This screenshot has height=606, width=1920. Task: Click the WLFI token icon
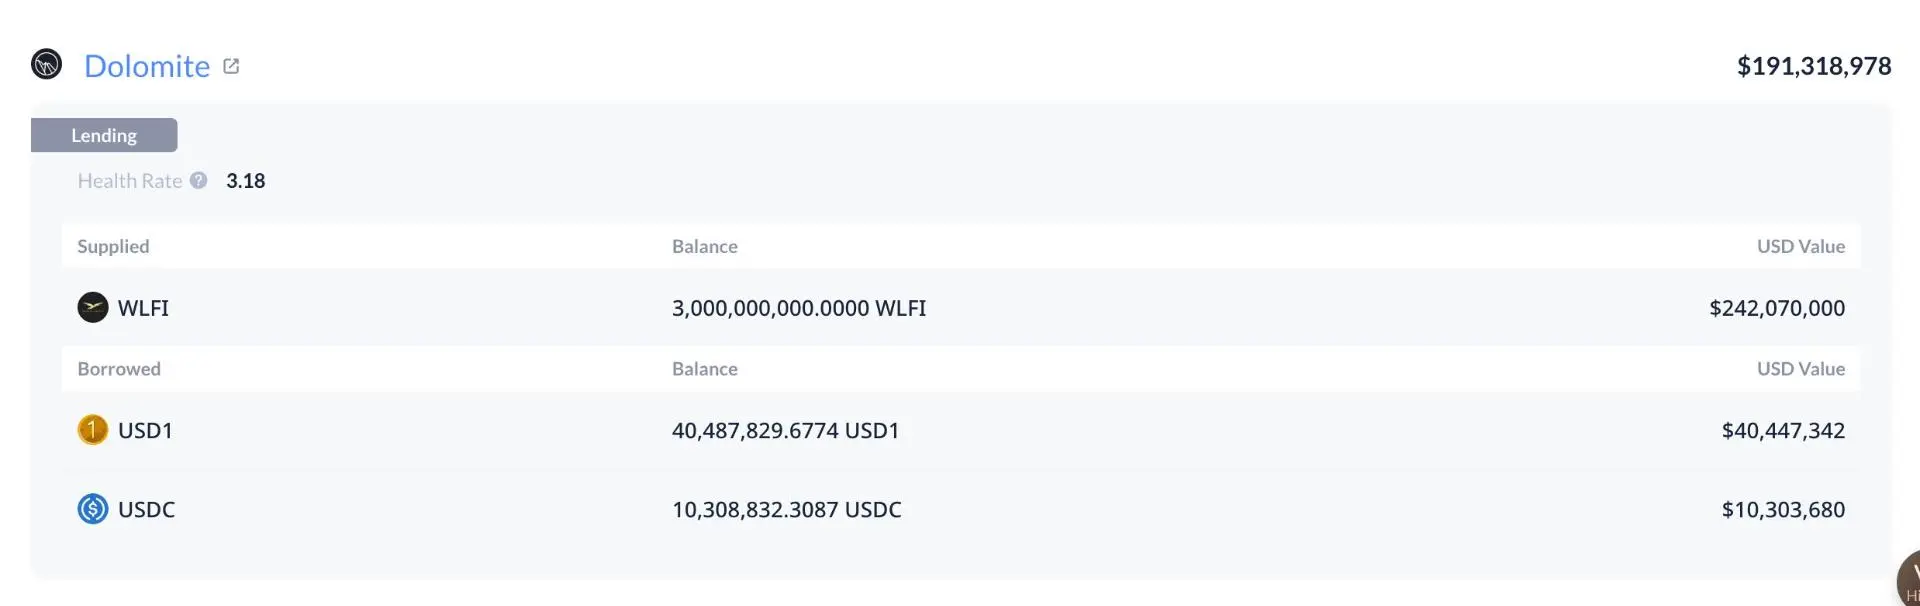(x=93, y=307)
